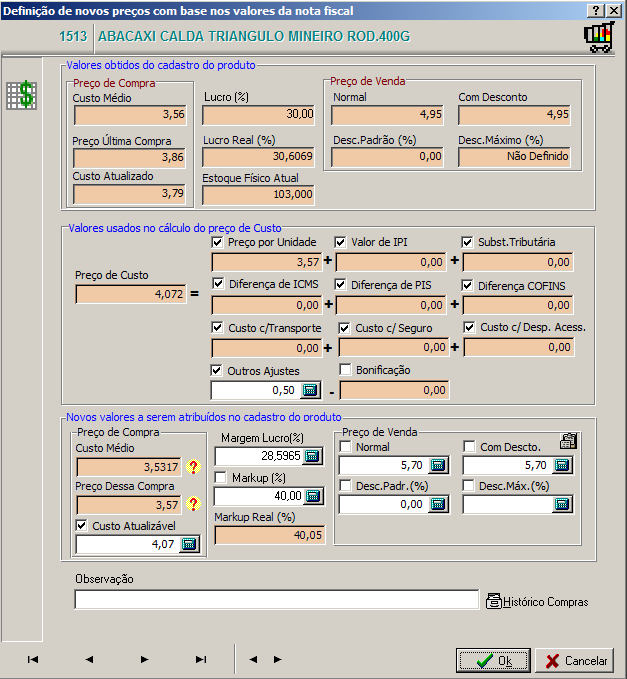Check the Desc.Máx.(%) checkbox
The image size is (627, 679).
pyautogui.click(x=469, y=485)
